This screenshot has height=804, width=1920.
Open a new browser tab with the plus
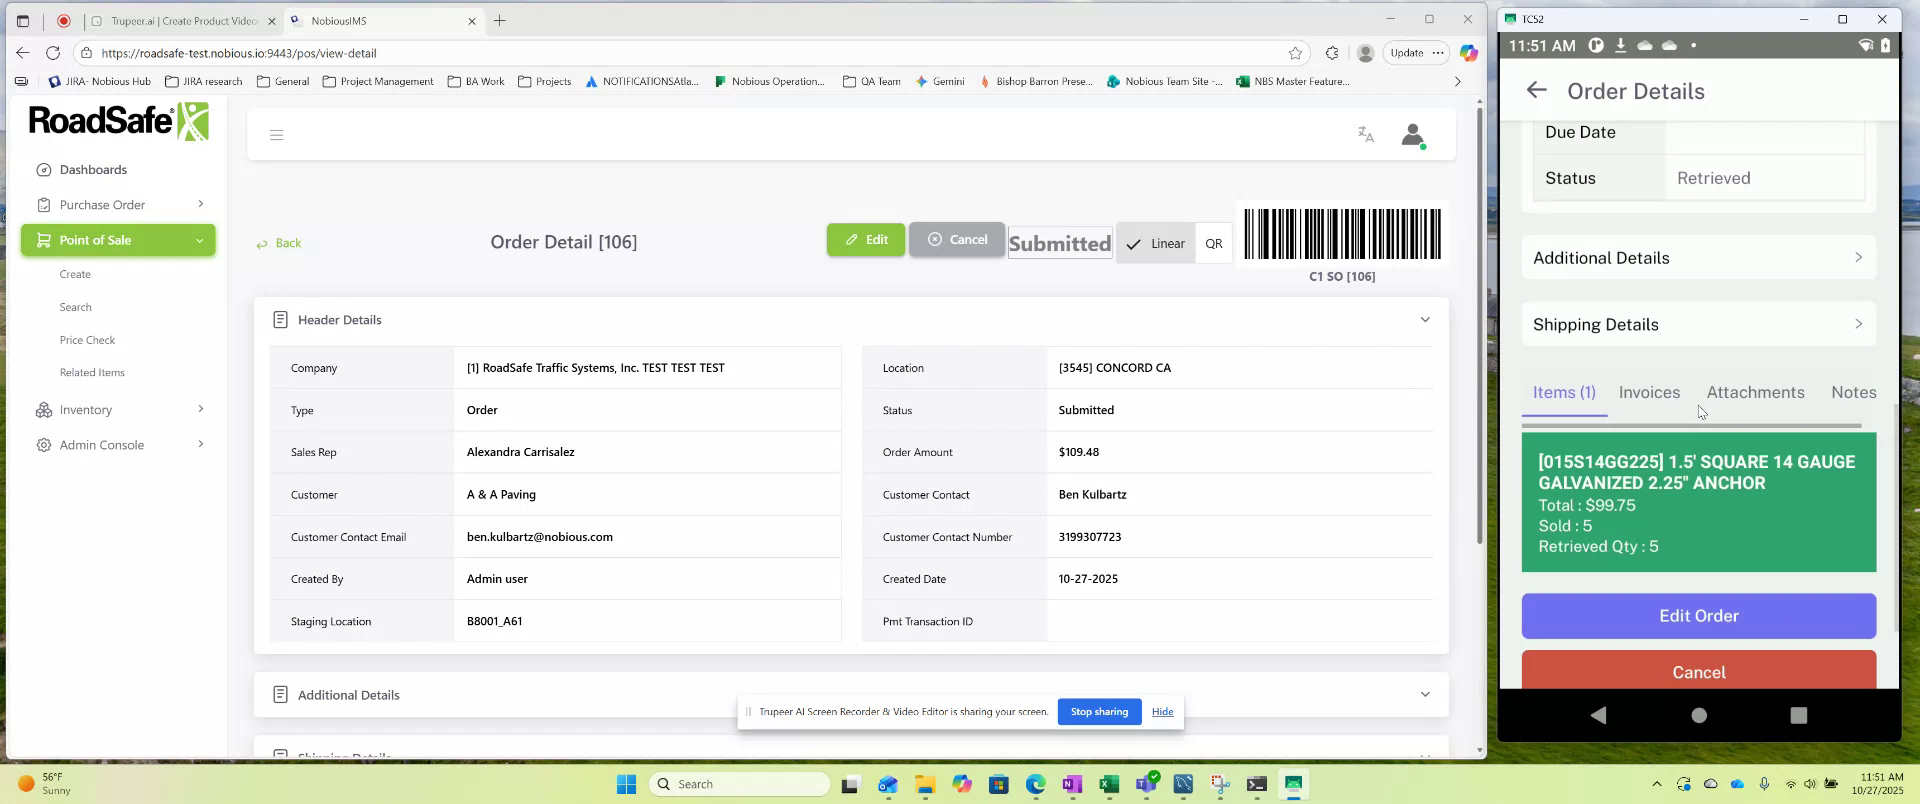tap(500, 20)
